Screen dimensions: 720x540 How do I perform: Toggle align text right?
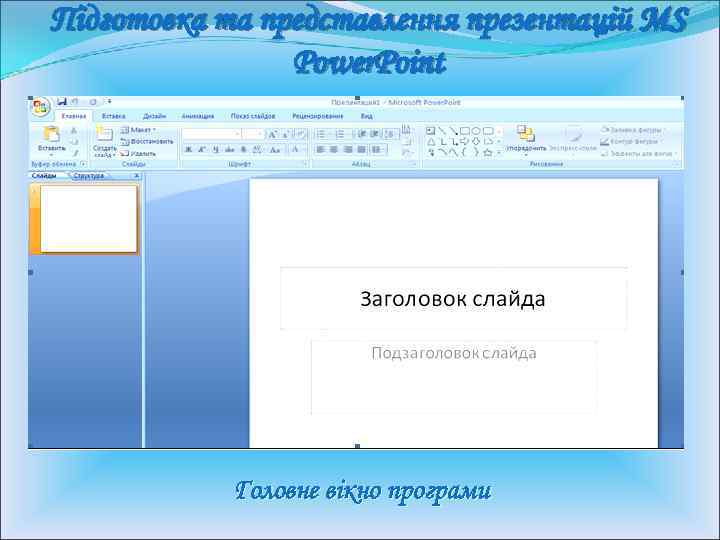(348, 149)
